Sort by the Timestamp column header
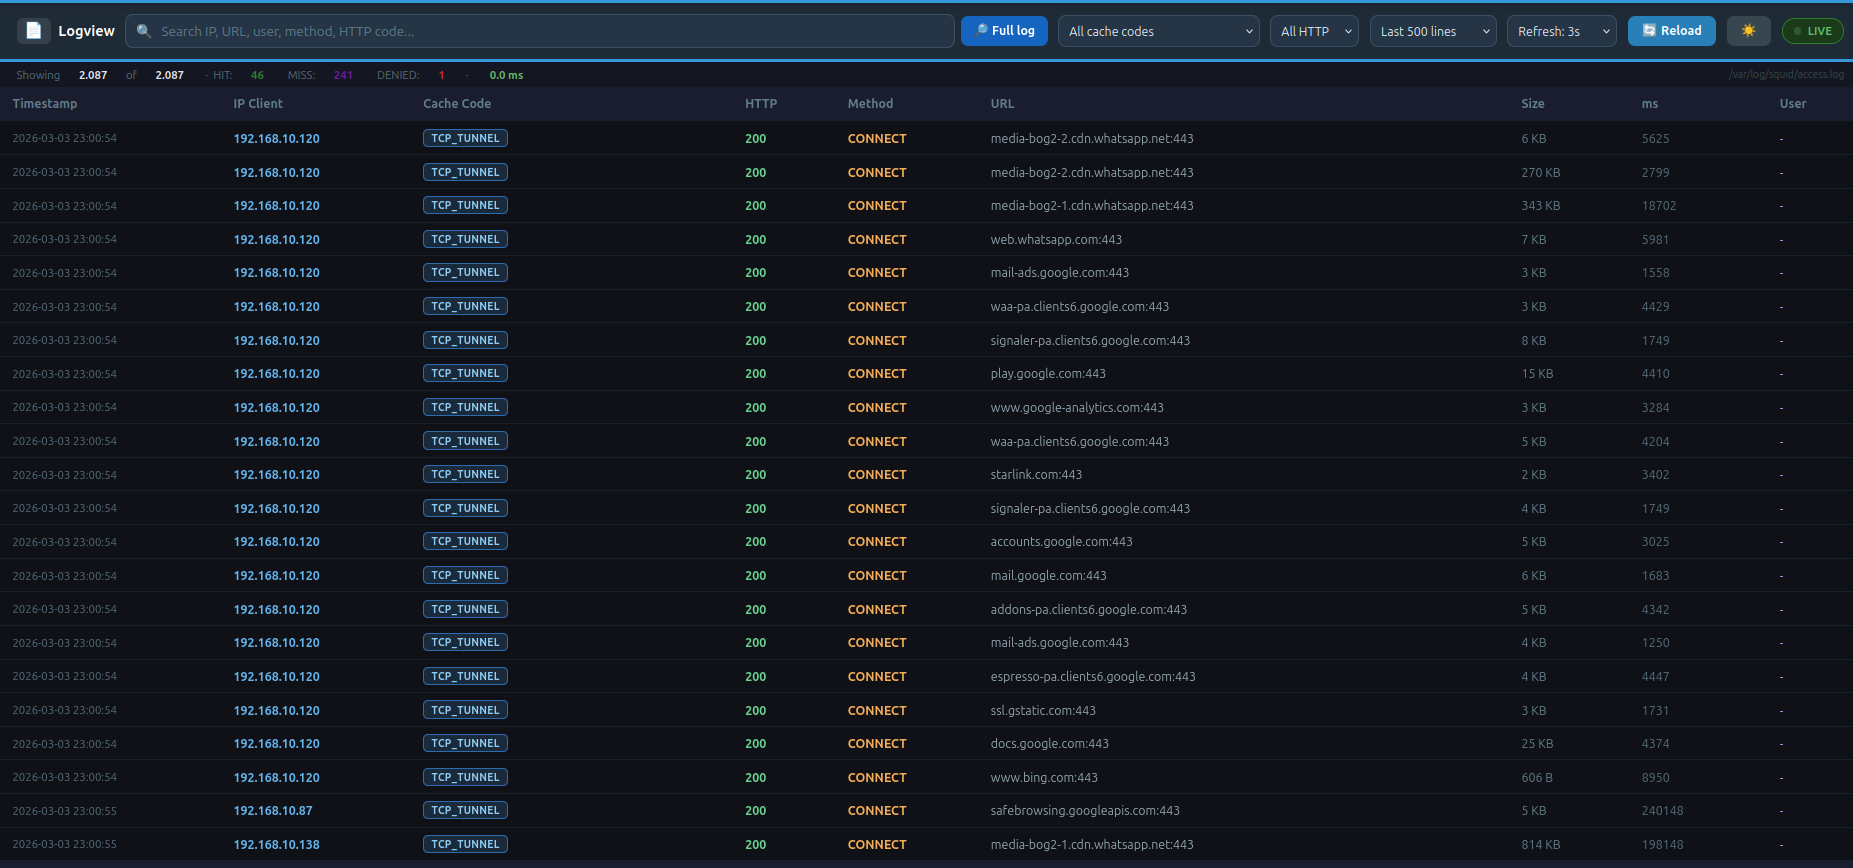 click(x=45, y=104)
